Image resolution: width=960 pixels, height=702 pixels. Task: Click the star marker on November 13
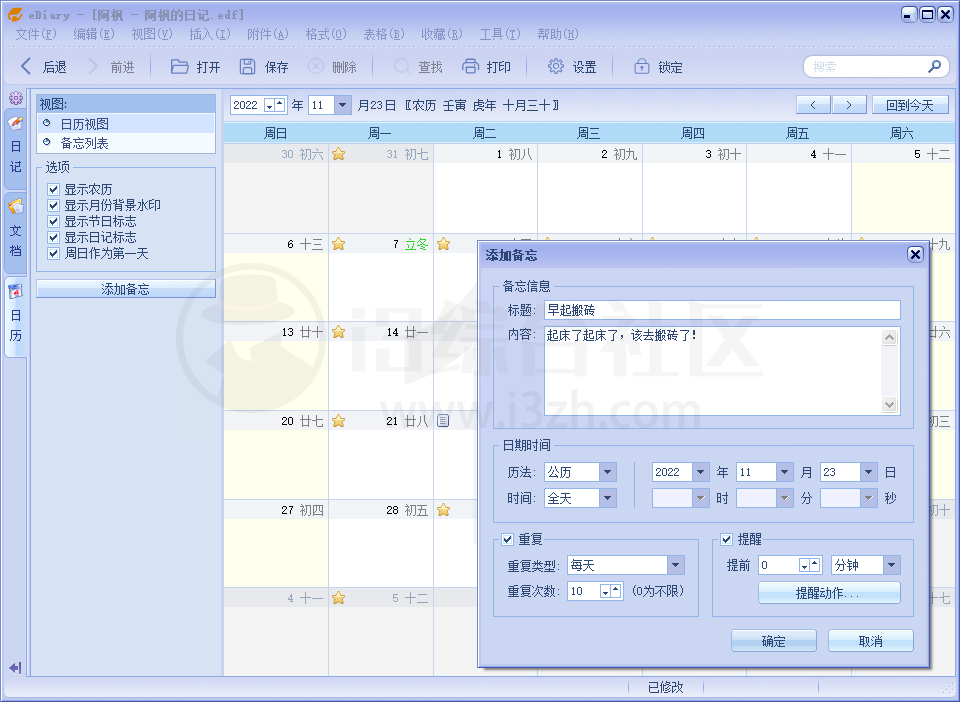[339, 332]
